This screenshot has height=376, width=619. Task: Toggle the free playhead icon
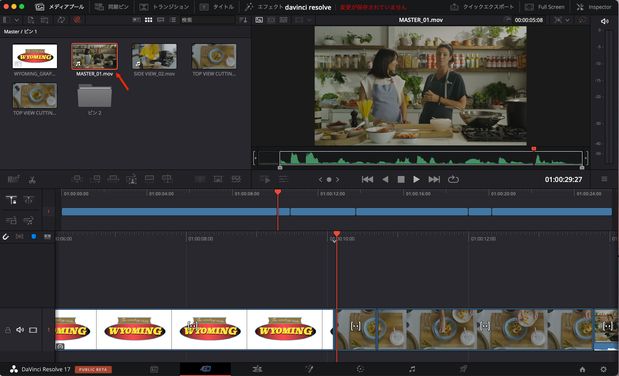tap(28, 200)
